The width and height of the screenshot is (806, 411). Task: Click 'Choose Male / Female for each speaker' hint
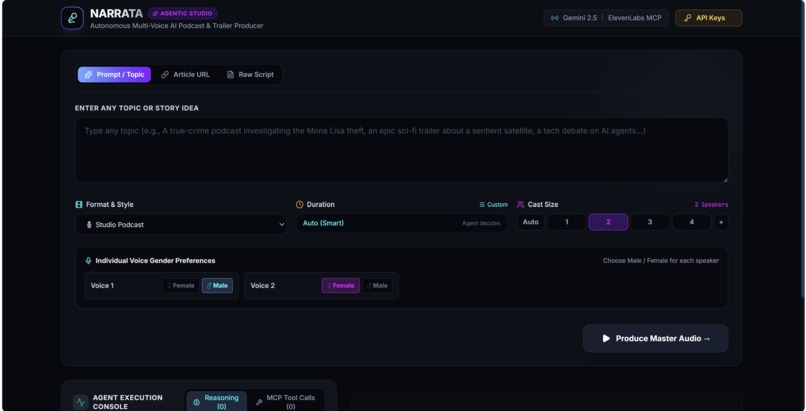click(x=661, y=260)
